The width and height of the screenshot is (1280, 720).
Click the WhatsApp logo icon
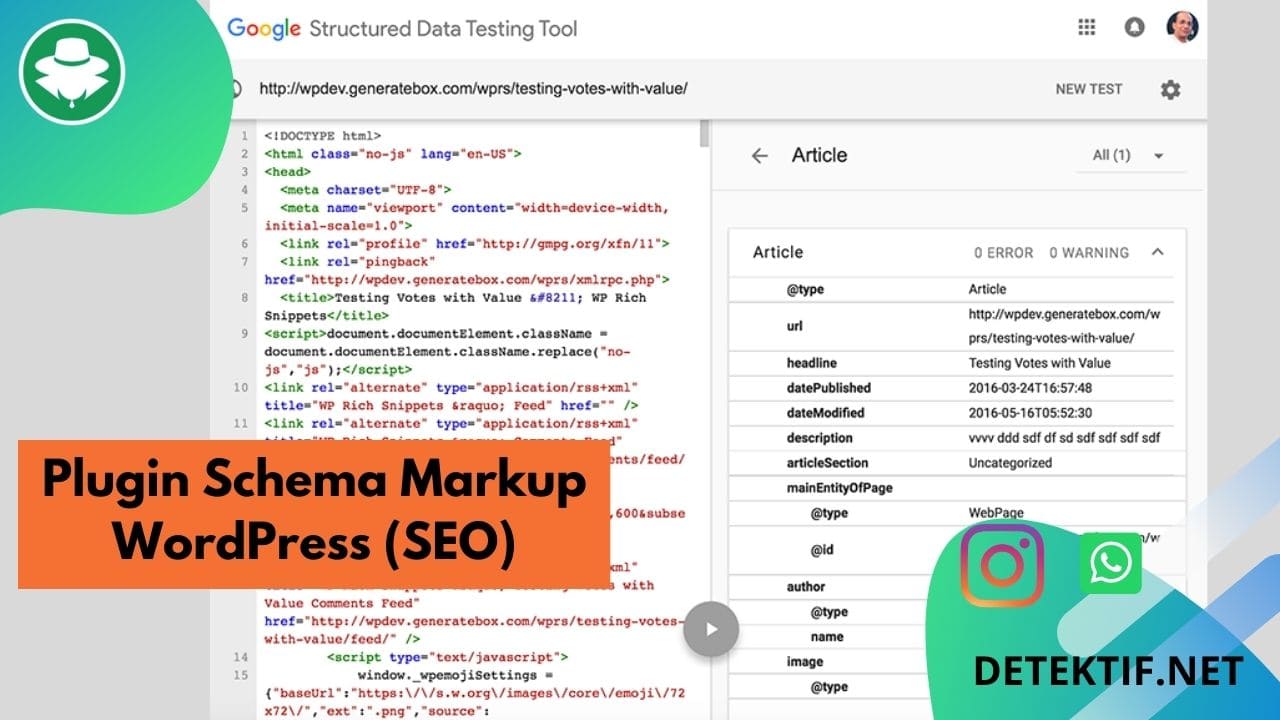tap(1110, 563)
